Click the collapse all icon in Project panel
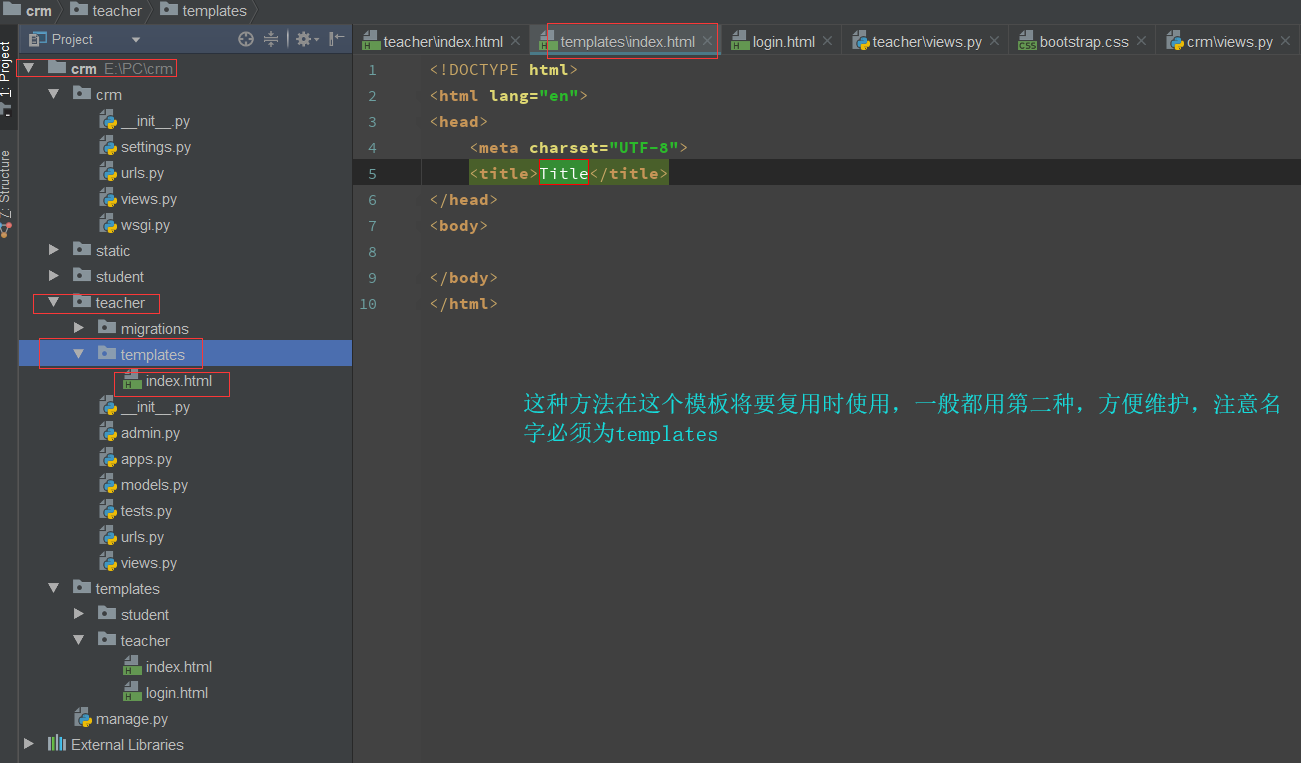 (x=271, y=39)
